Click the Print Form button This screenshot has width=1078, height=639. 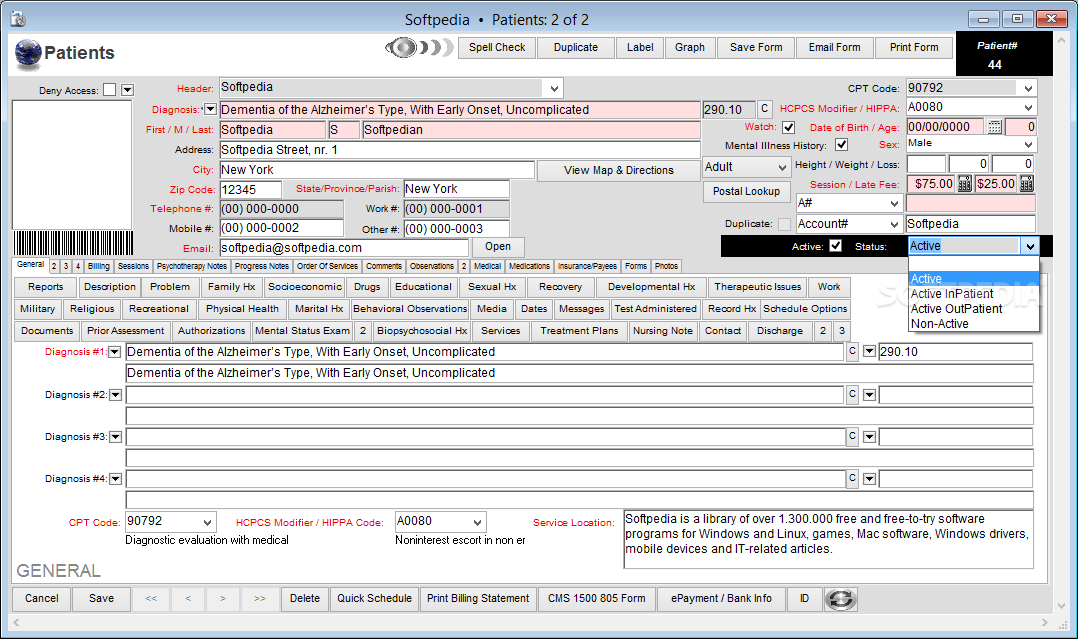[914, 47]
